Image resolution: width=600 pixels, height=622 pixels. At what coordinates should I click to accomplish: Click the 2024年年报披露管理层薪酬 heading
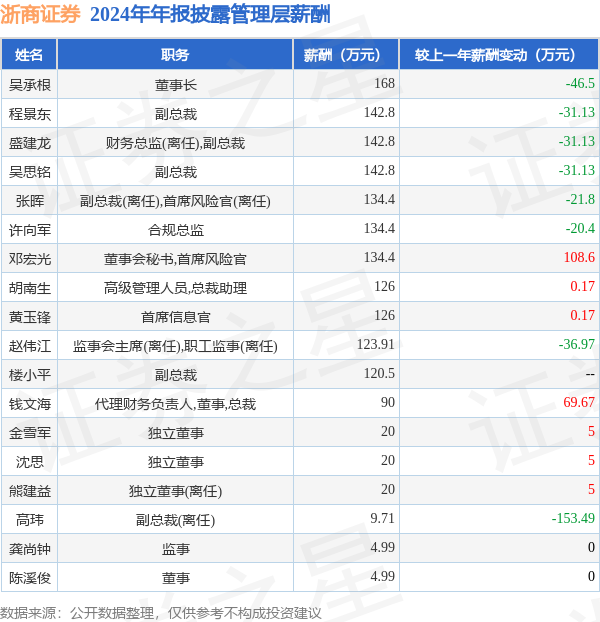pyautogui.click(x=210, y=15)
